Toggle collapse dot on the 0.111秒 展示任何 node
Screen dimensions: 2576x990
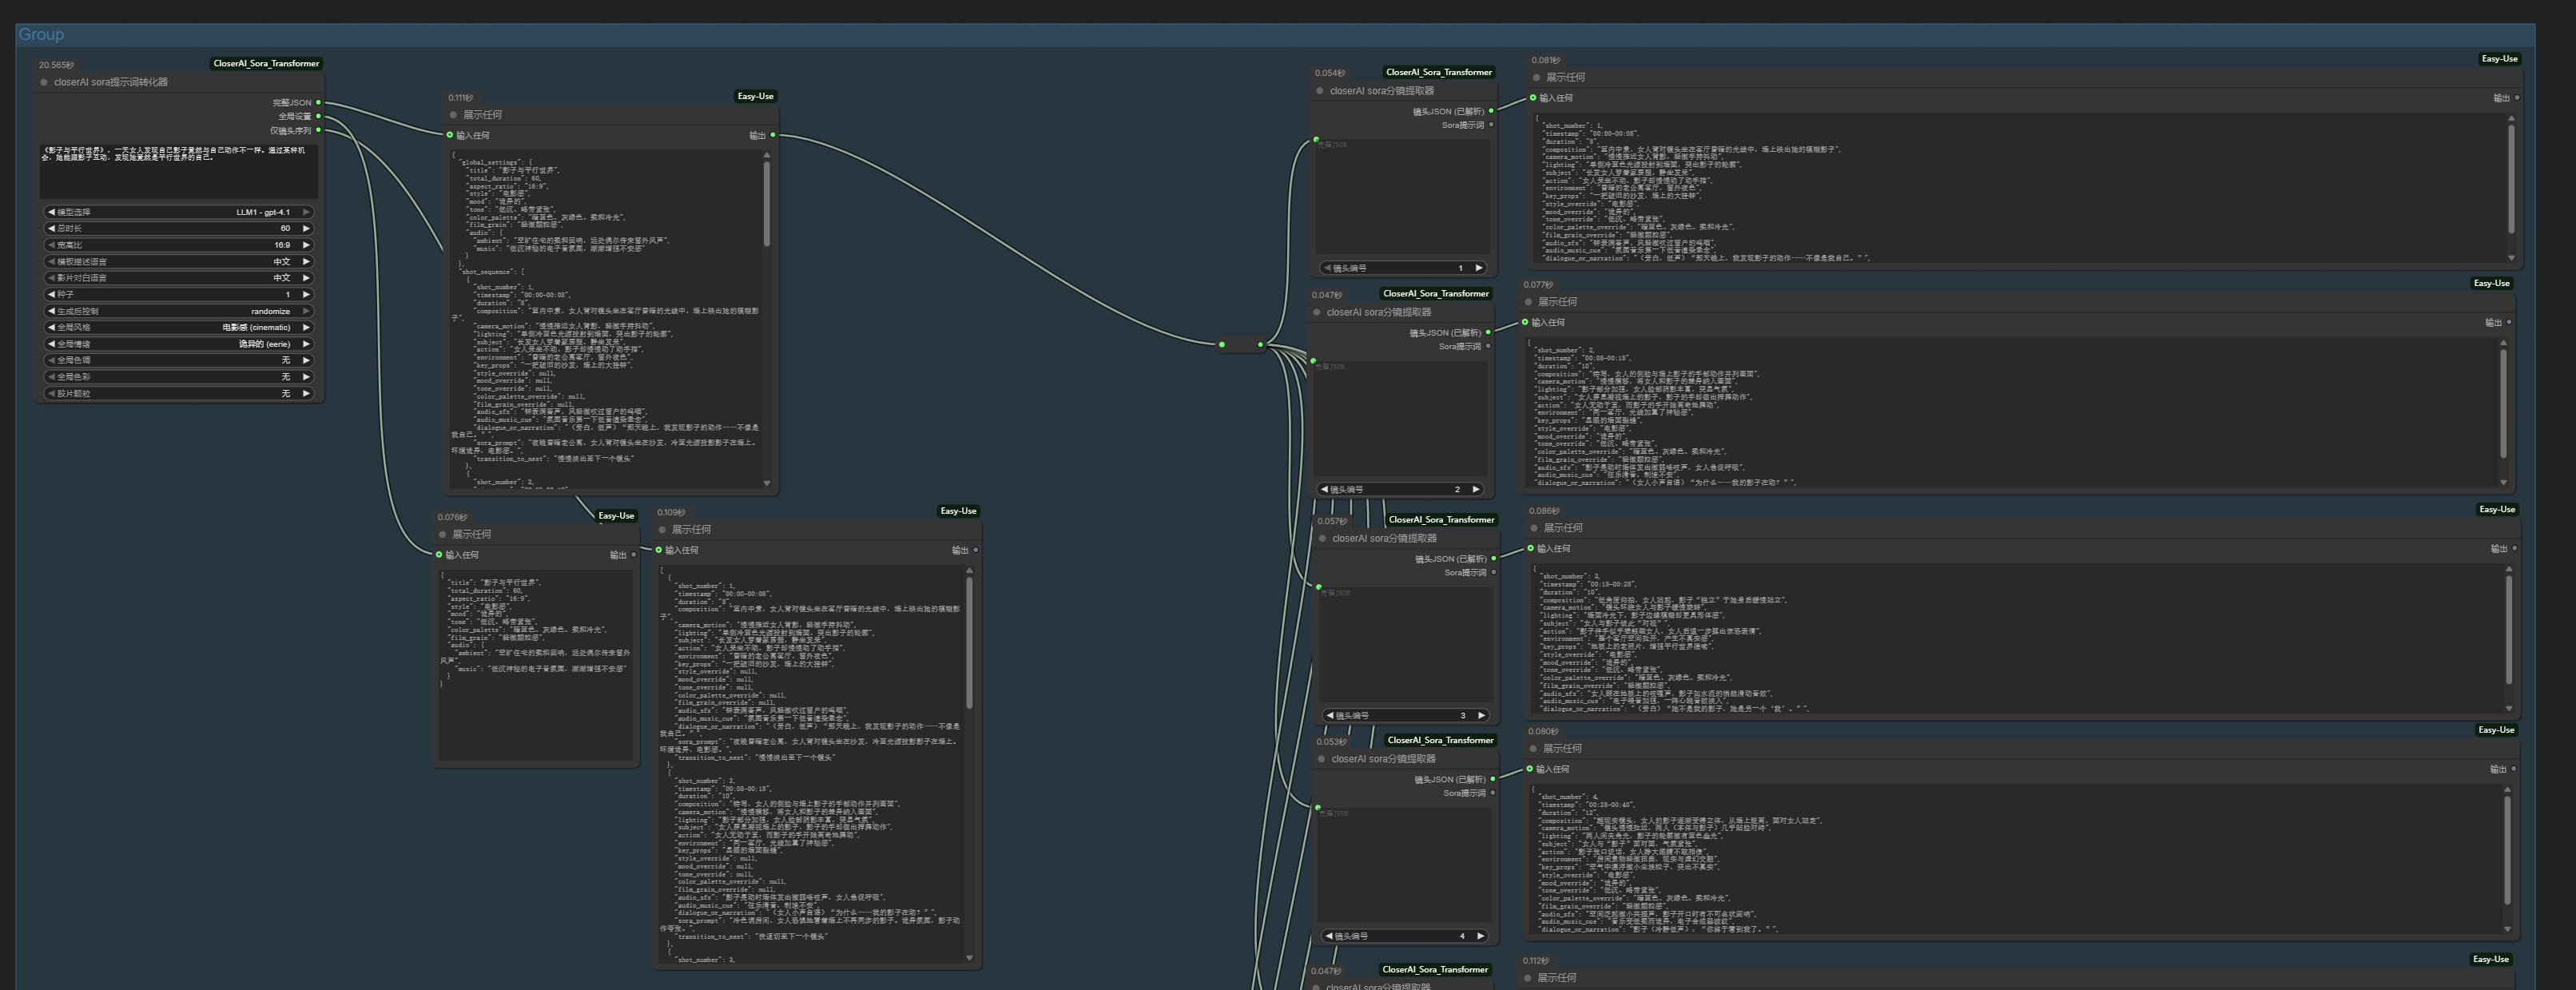453,115
